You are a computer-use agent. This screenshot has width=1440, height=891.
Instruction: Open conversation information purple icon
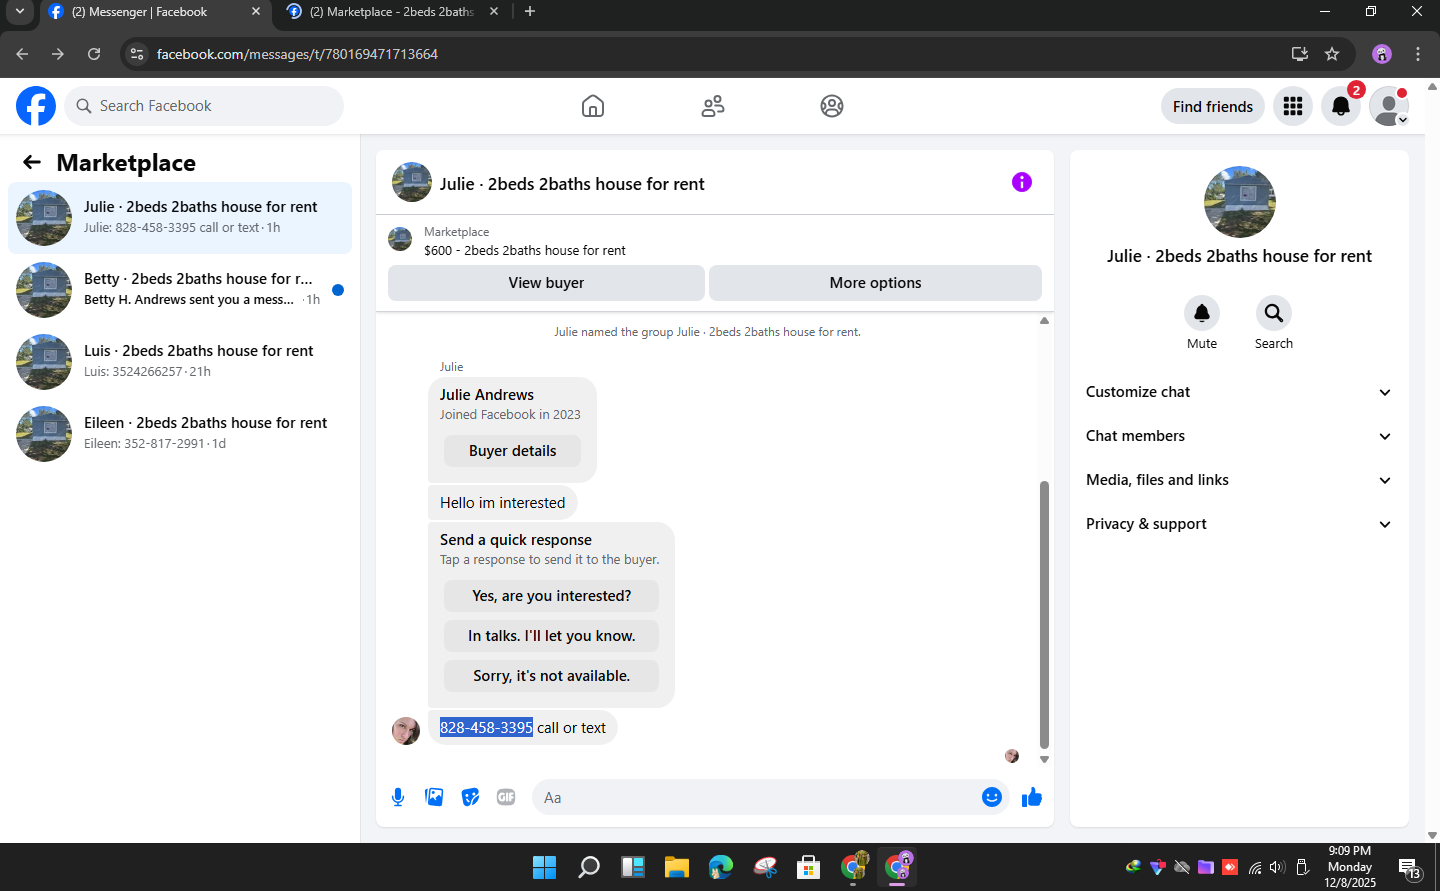click(1022, 182)
